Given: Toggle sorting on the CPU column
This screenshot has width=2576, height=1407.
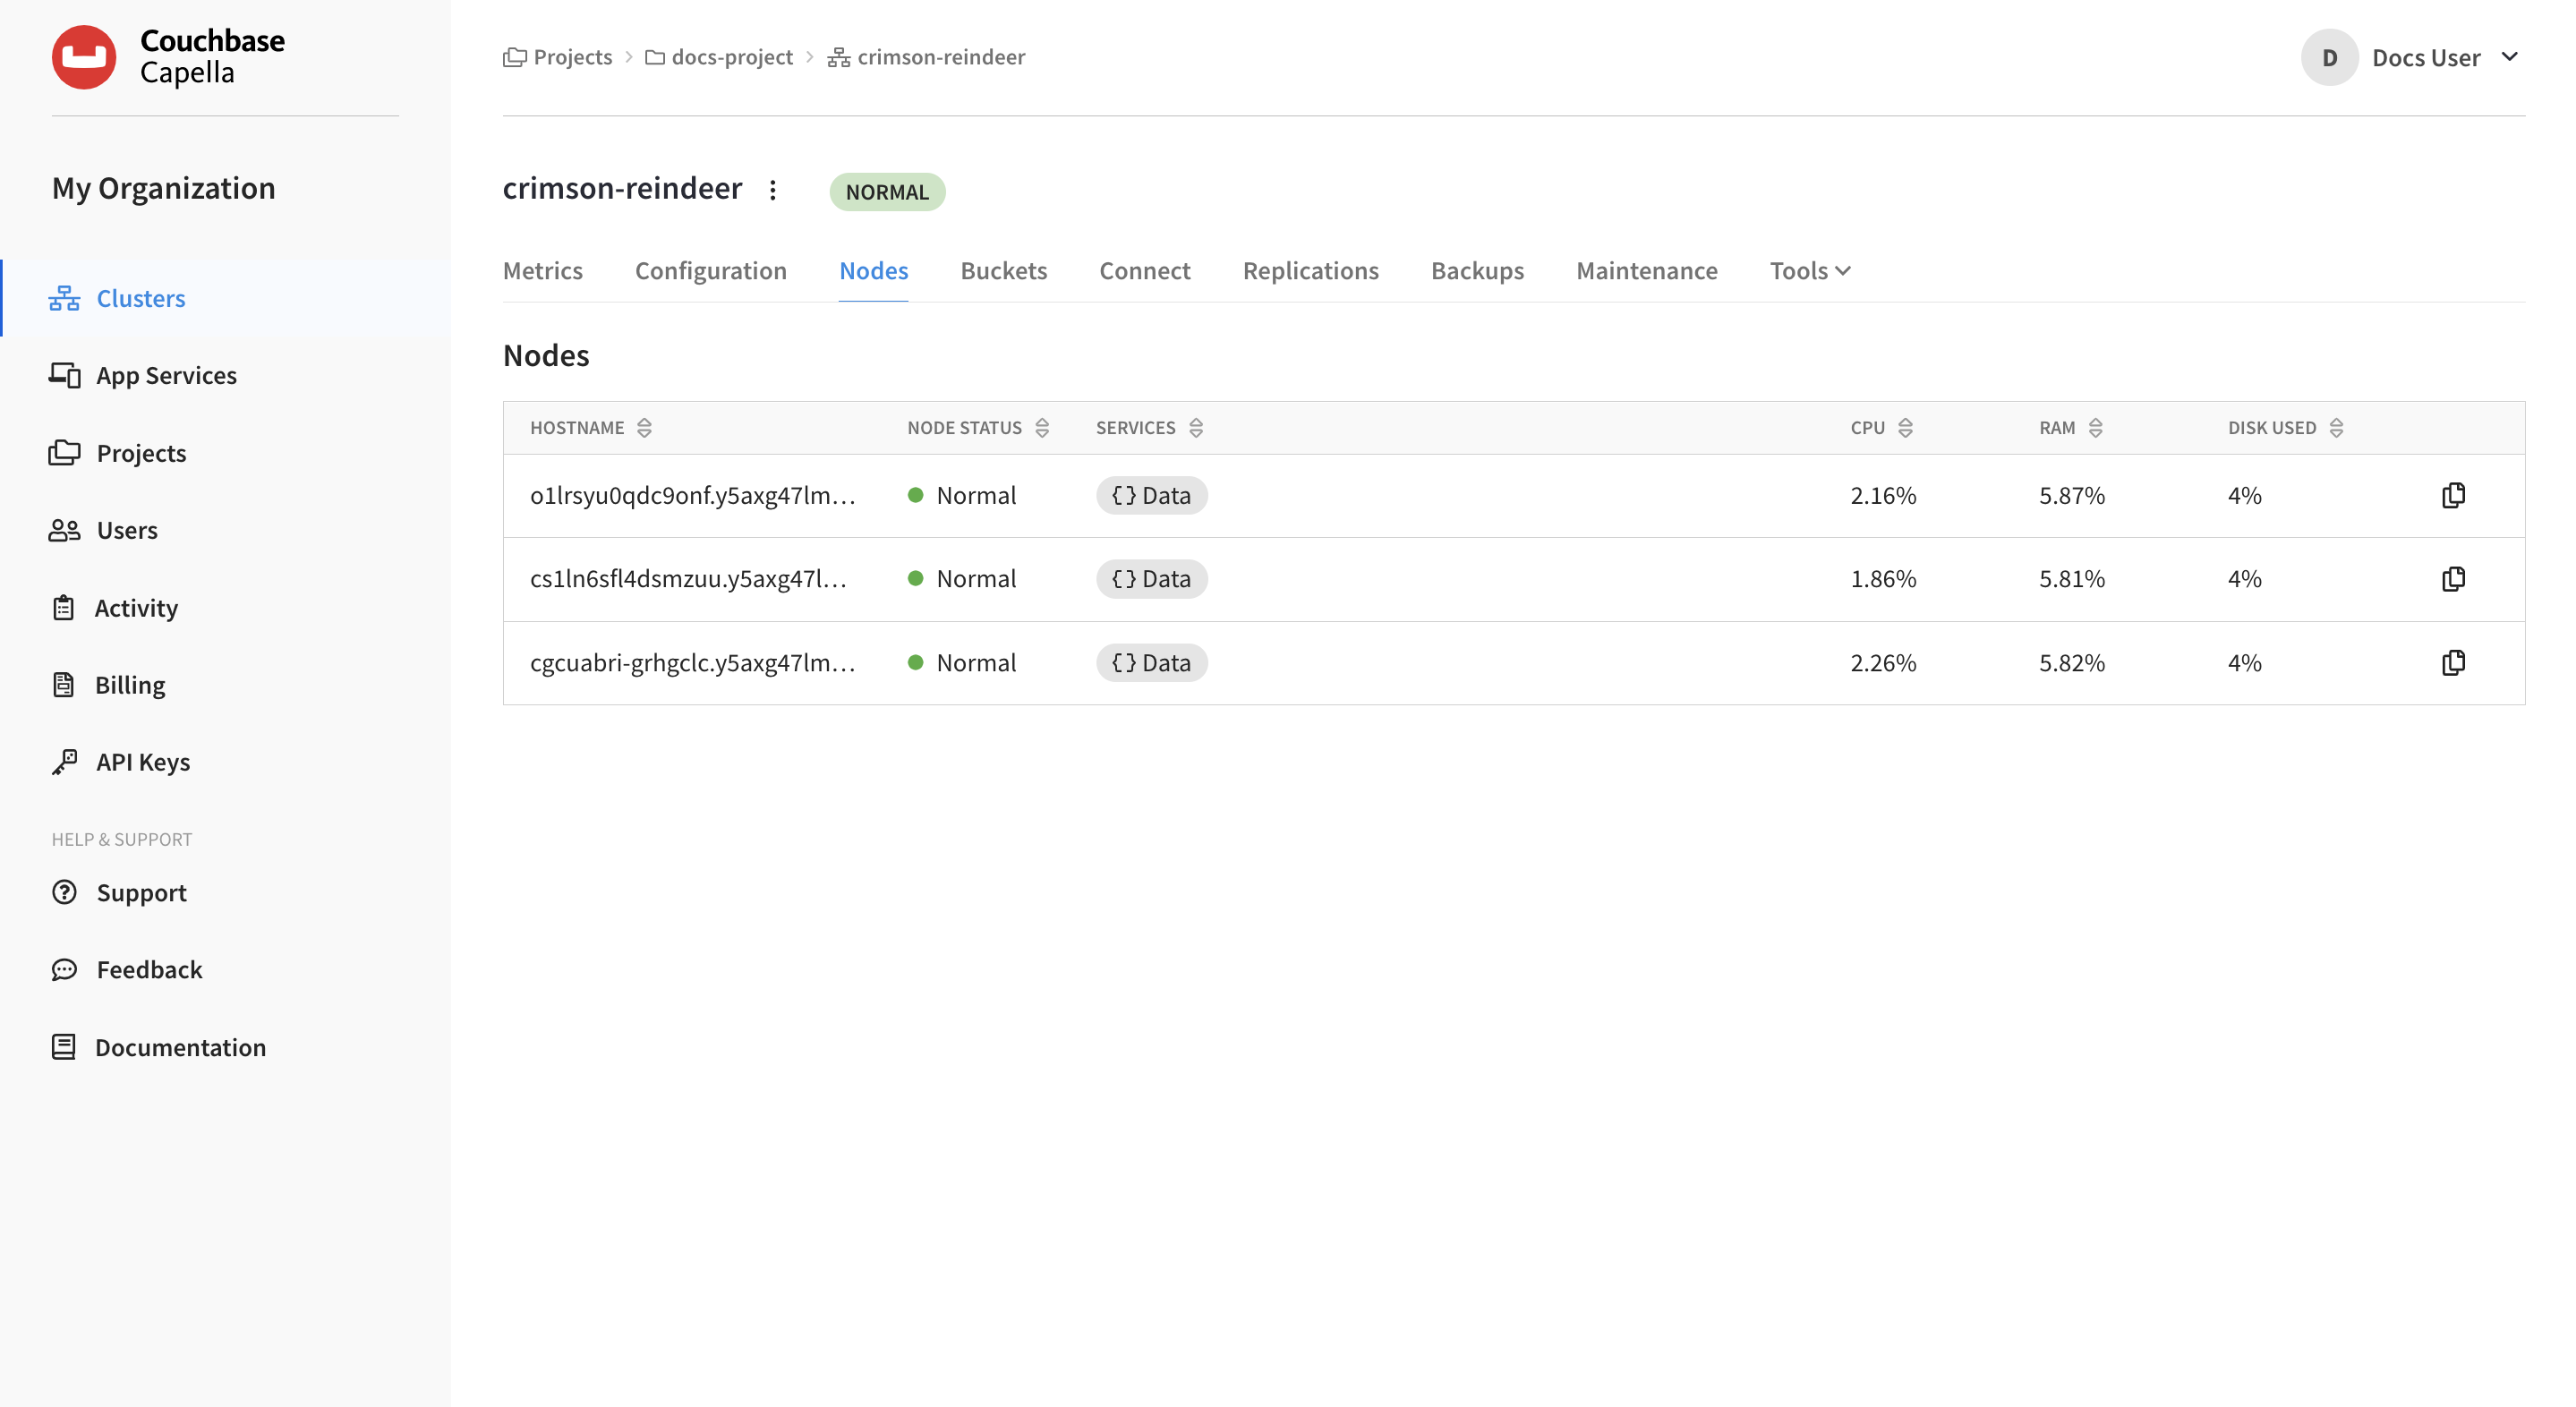Looking at the screenshot, I should point(1909,427).
